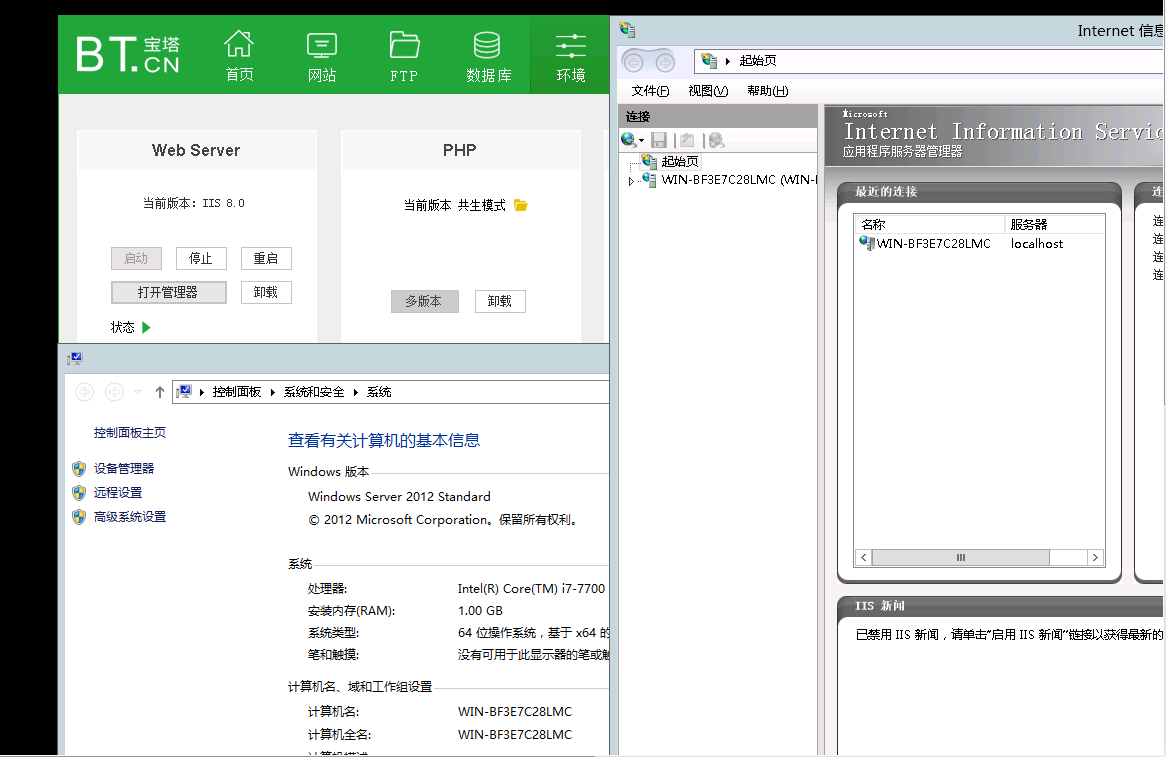Image resolution: width=1166 pixels, height=757 pixels.
Task: Click the computer icon in System address bar
Action: (x=184, y=392)
